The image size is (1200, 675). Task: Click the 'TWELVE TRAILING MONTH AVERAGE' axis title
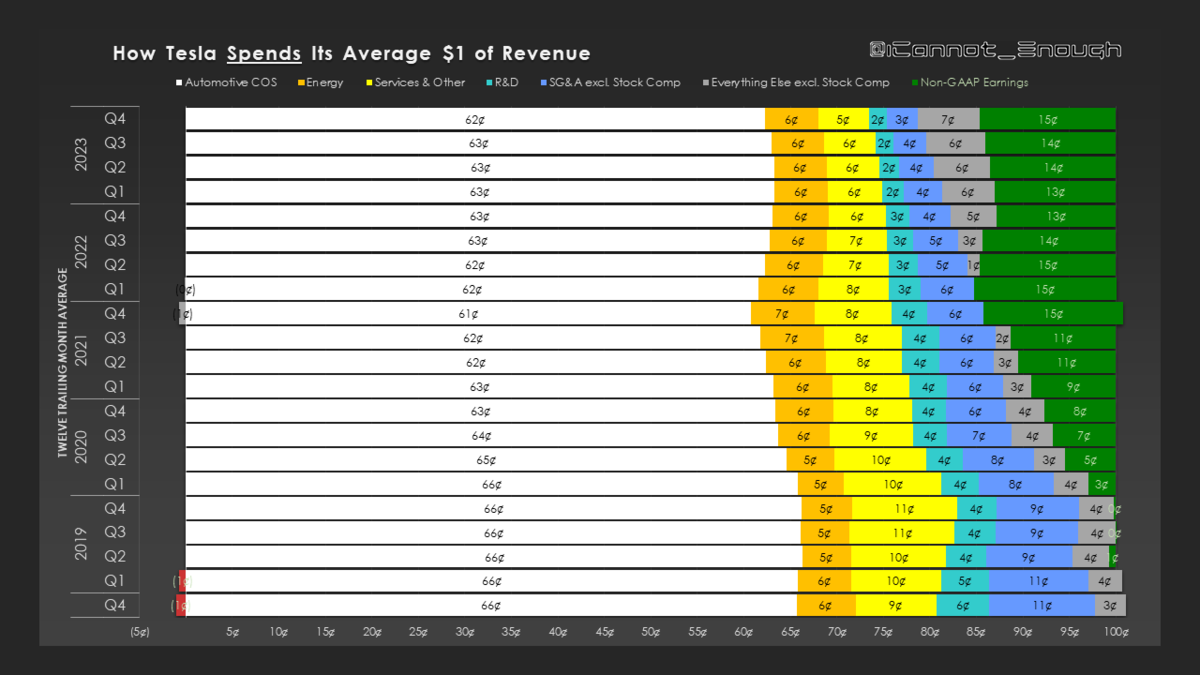coord(62,363)
